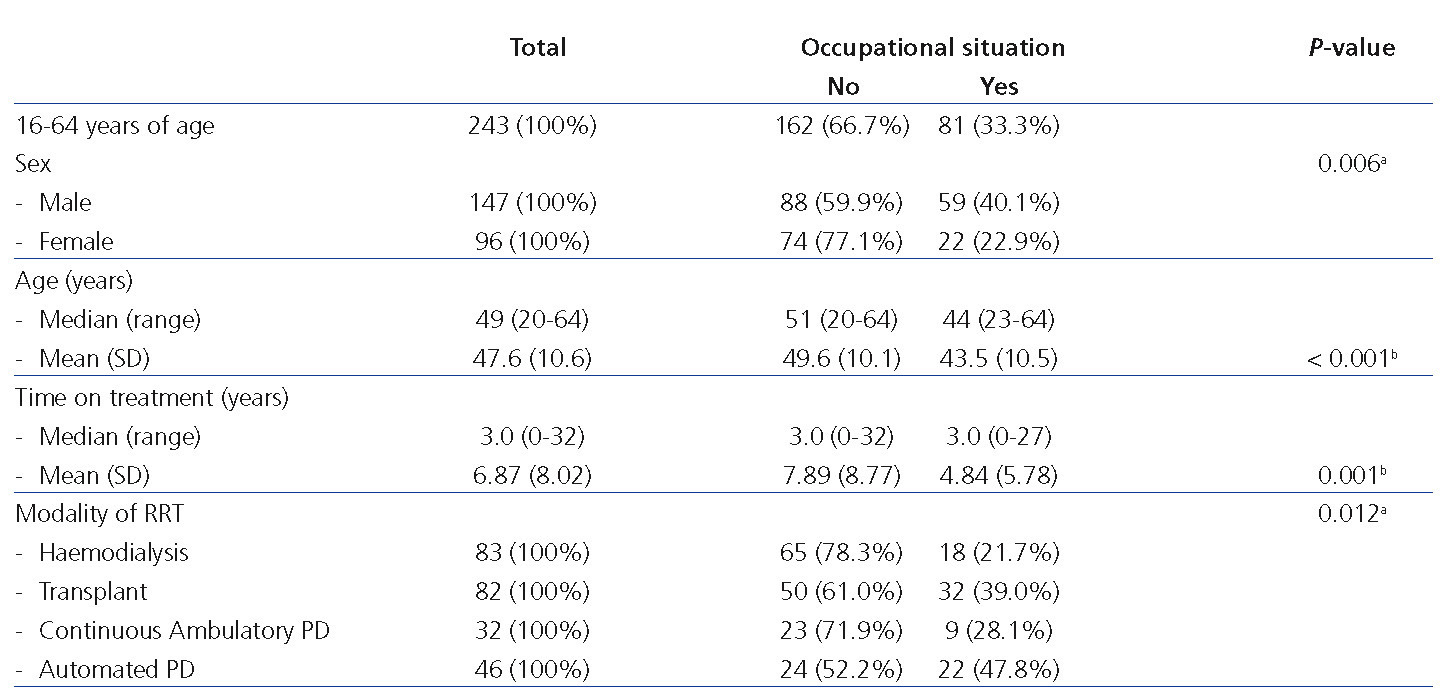The height and width of the screenshot is (696, 1447).
Task: Select the "Haemodialysis" row label
Action: [113, 552]
